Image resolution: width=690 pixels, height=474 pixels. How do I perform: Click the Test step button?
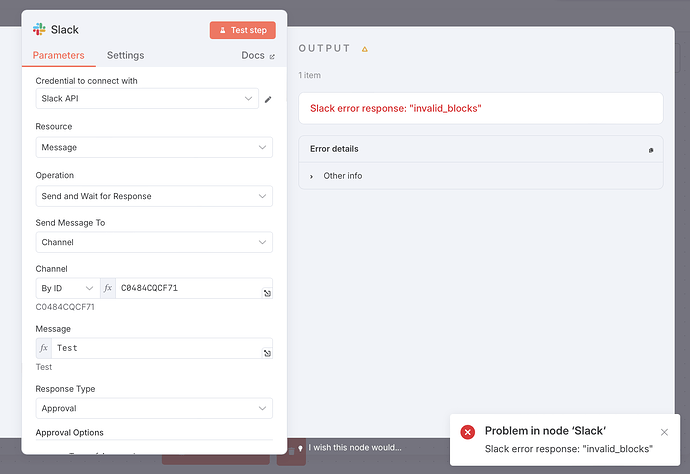[243, 30]
